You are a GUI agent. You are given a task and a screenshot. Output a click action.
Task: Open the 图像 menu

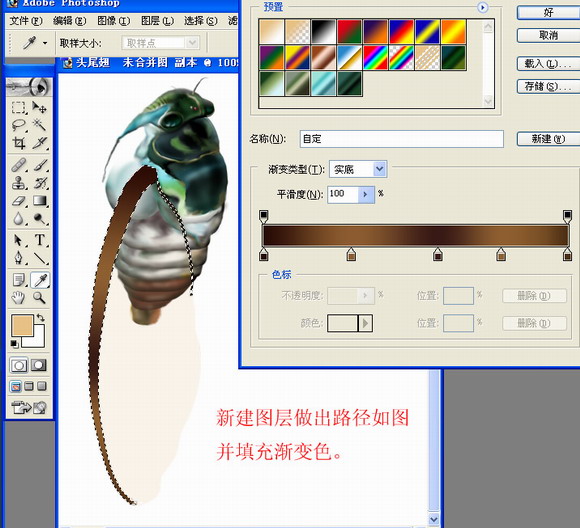[x=114, y=21]
